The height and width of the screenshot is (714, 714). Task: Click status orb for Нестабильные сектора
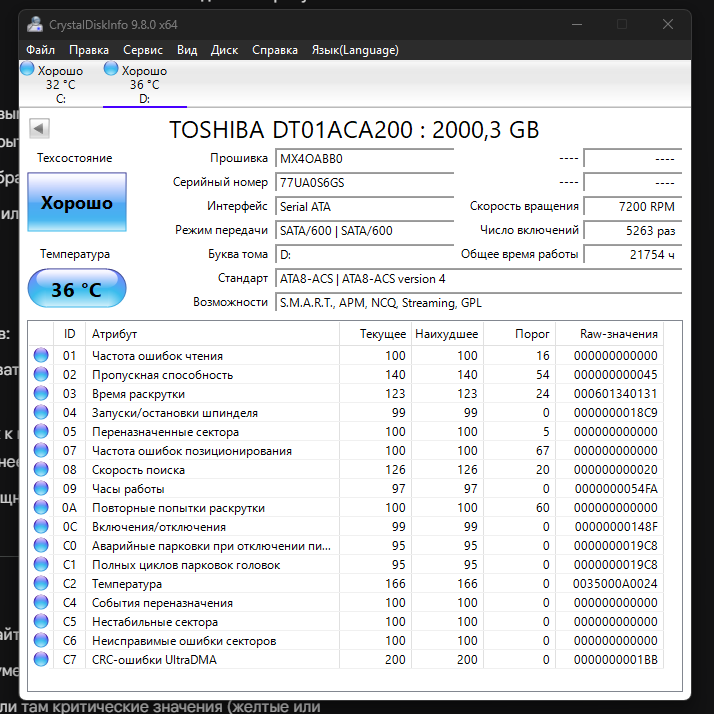coord(41,622)
